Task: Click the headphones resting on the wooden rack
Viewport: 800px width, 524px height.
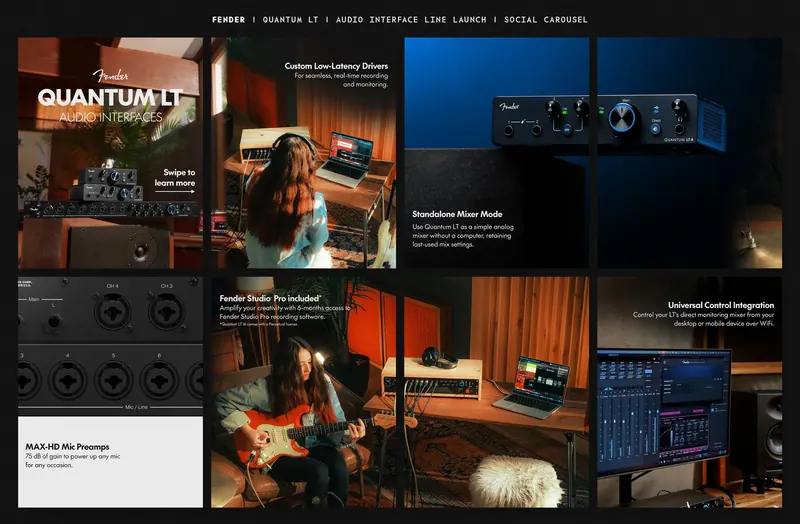Action: click(x=439, y=357)
